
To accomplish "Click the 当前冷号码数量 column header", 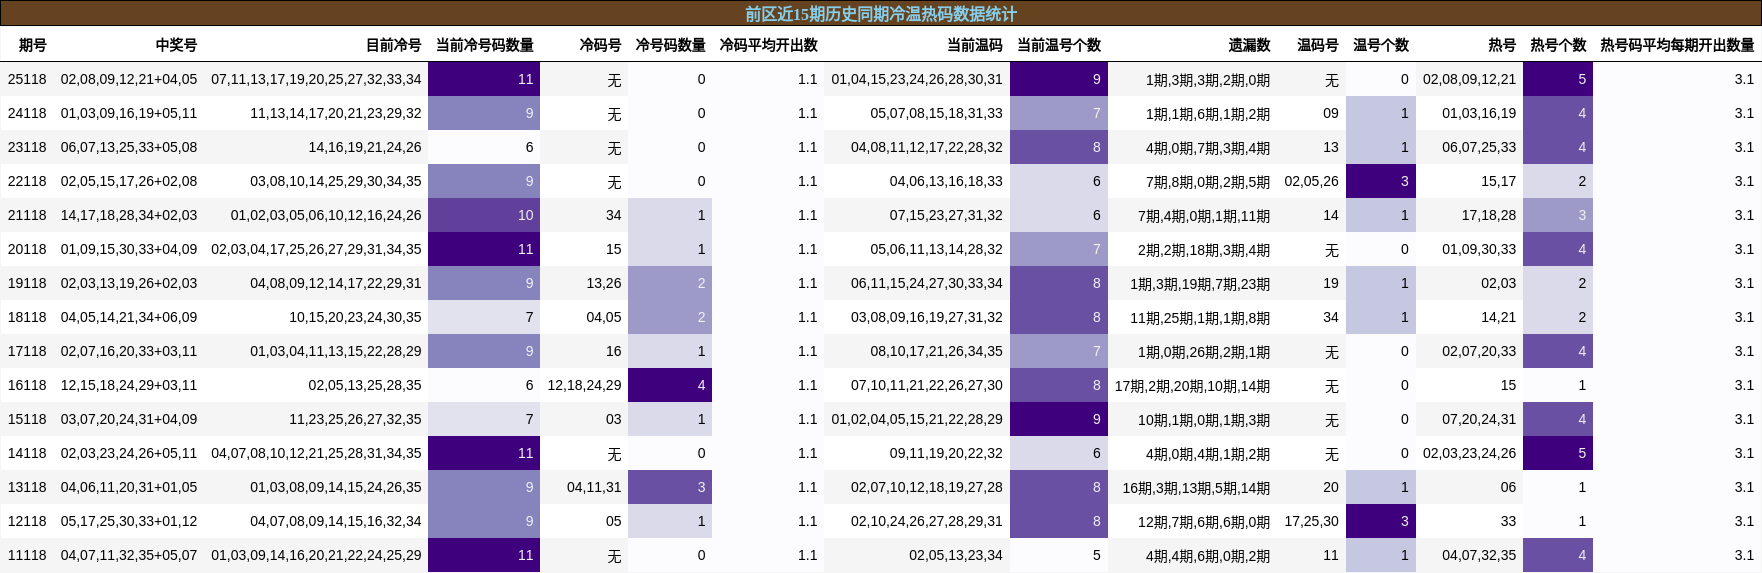I will click(485, 45).
